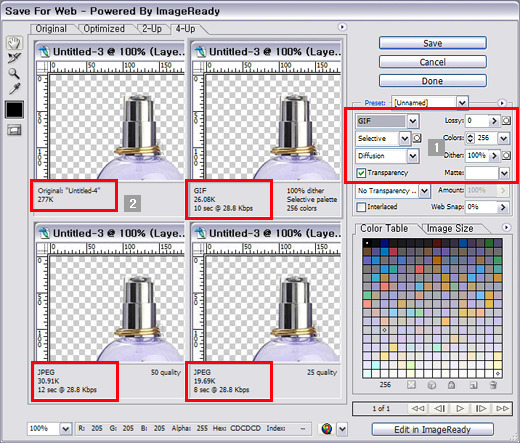520x443 pixels.
Task: Open the Color Table palette menu
Action: 506,227
